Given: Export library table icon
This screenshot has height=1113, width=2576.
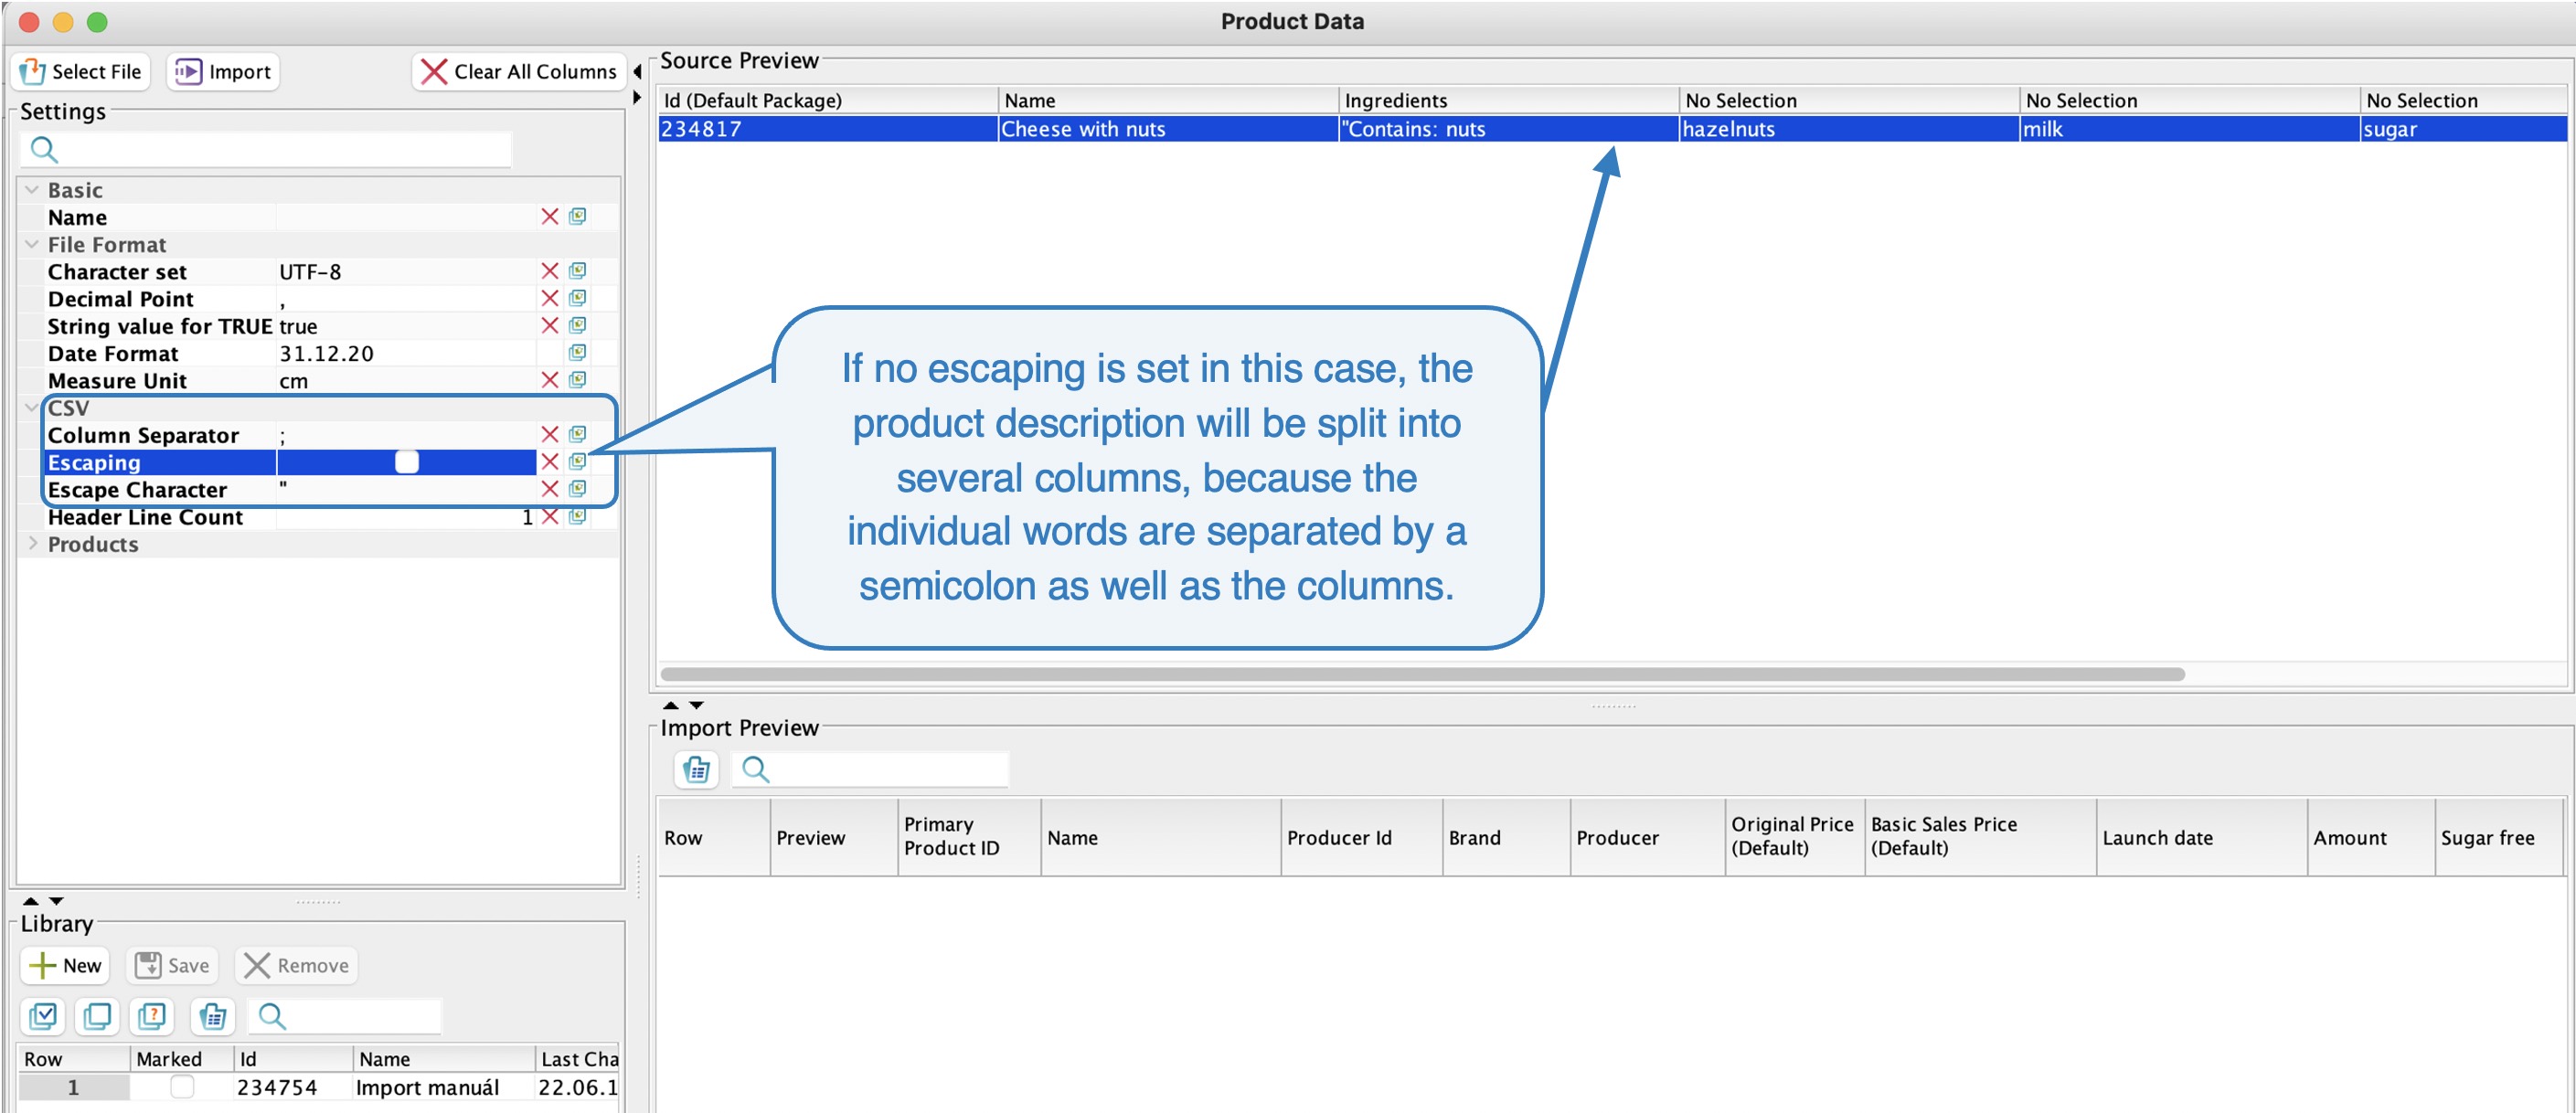Looking at the screenshot, I should [x=212, y=1016].
